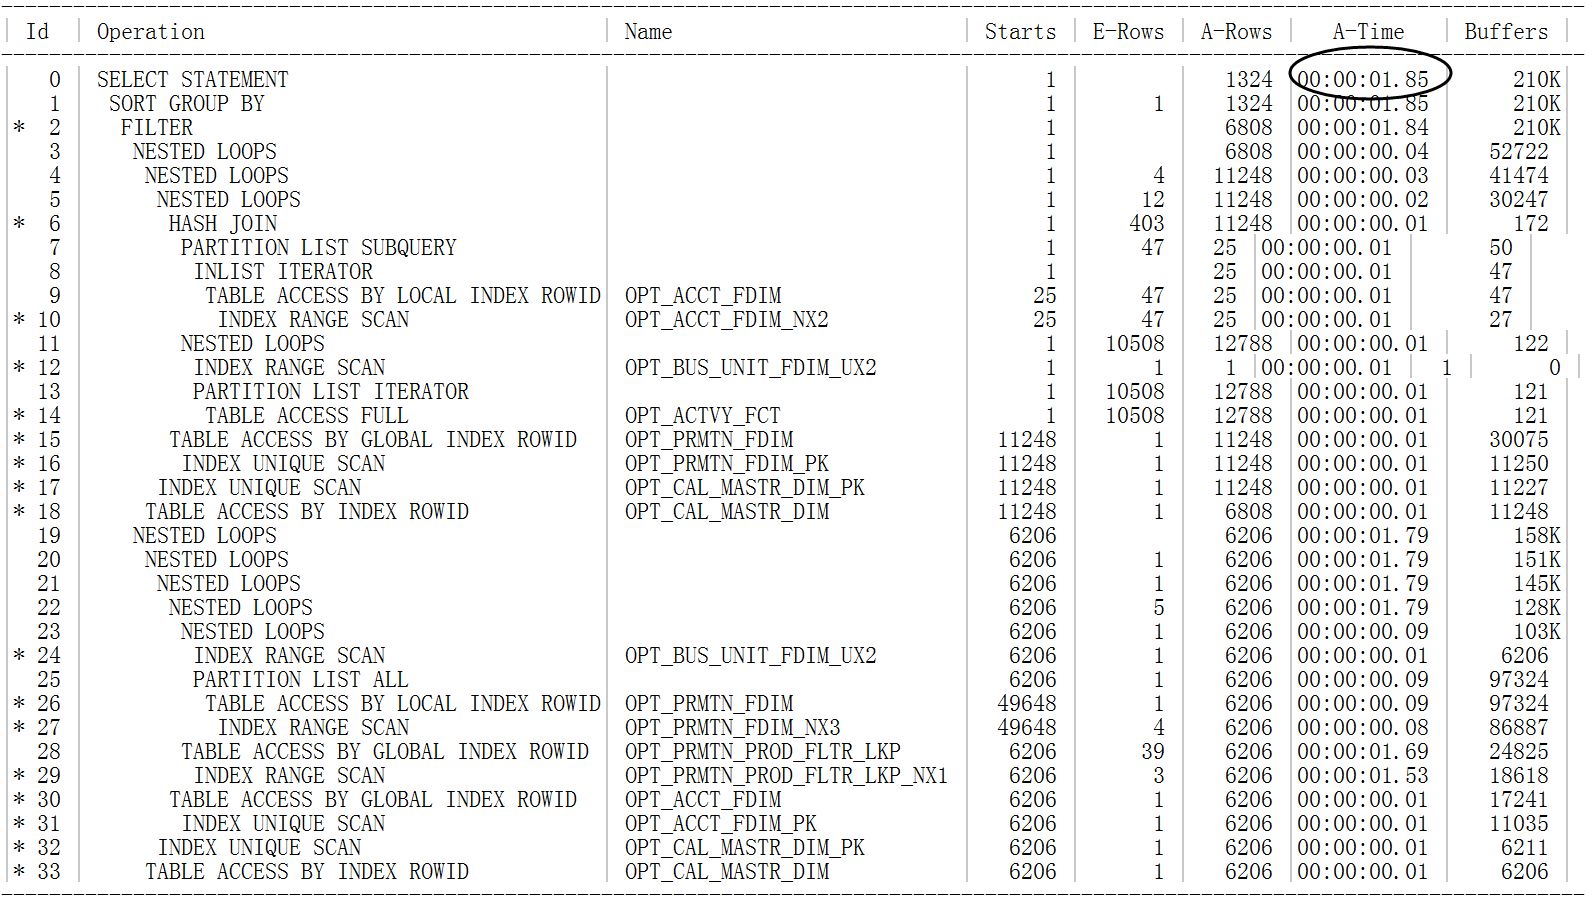Screen dimensions: 1594x900
Task: Click the 00:00:01.53 A-Time value
Action: tap(1363, 776)
